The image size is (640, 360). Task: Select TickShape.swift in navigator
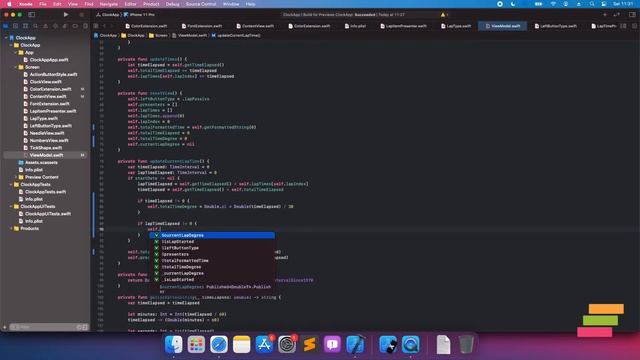click(x=45, y=148)
